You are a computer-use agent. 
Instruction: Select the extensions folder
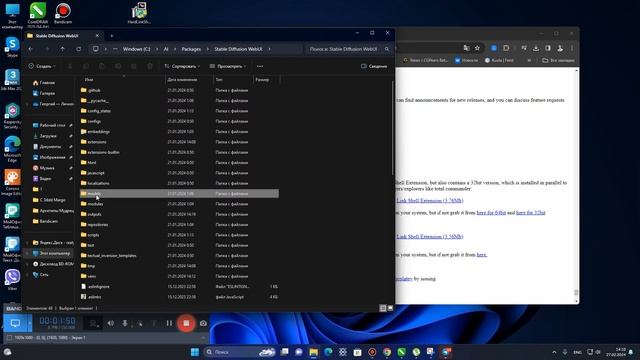click(x=97, y=142)
